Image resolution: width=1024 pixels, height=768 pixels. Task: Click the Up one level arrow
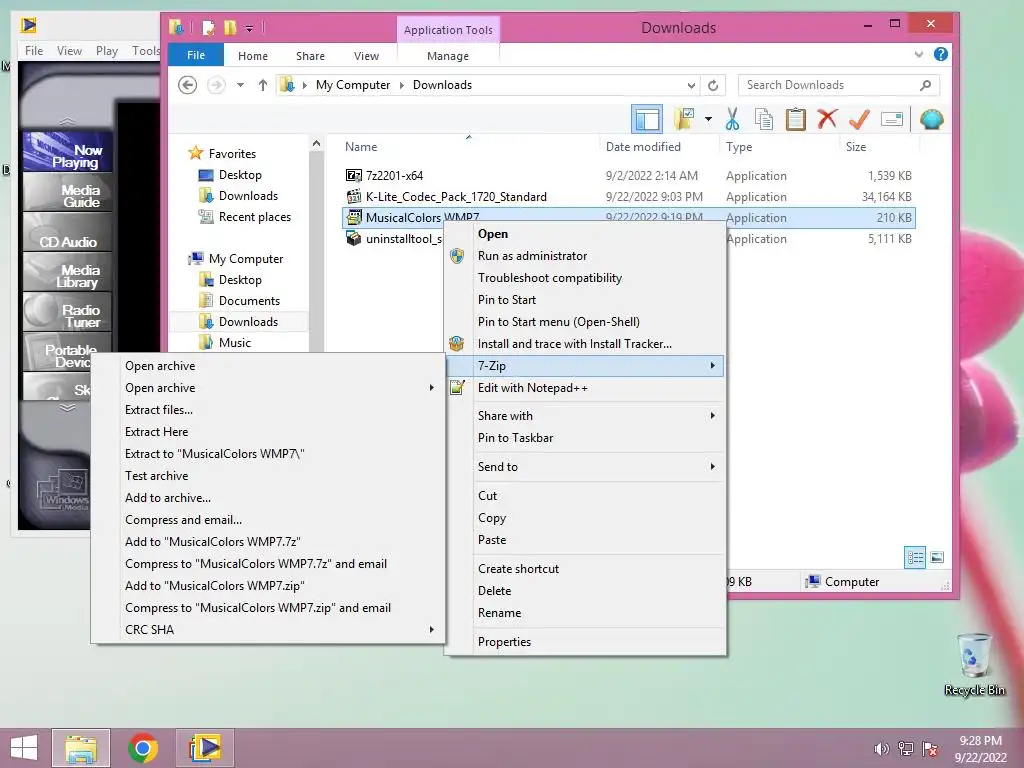(x=263, y=85)
